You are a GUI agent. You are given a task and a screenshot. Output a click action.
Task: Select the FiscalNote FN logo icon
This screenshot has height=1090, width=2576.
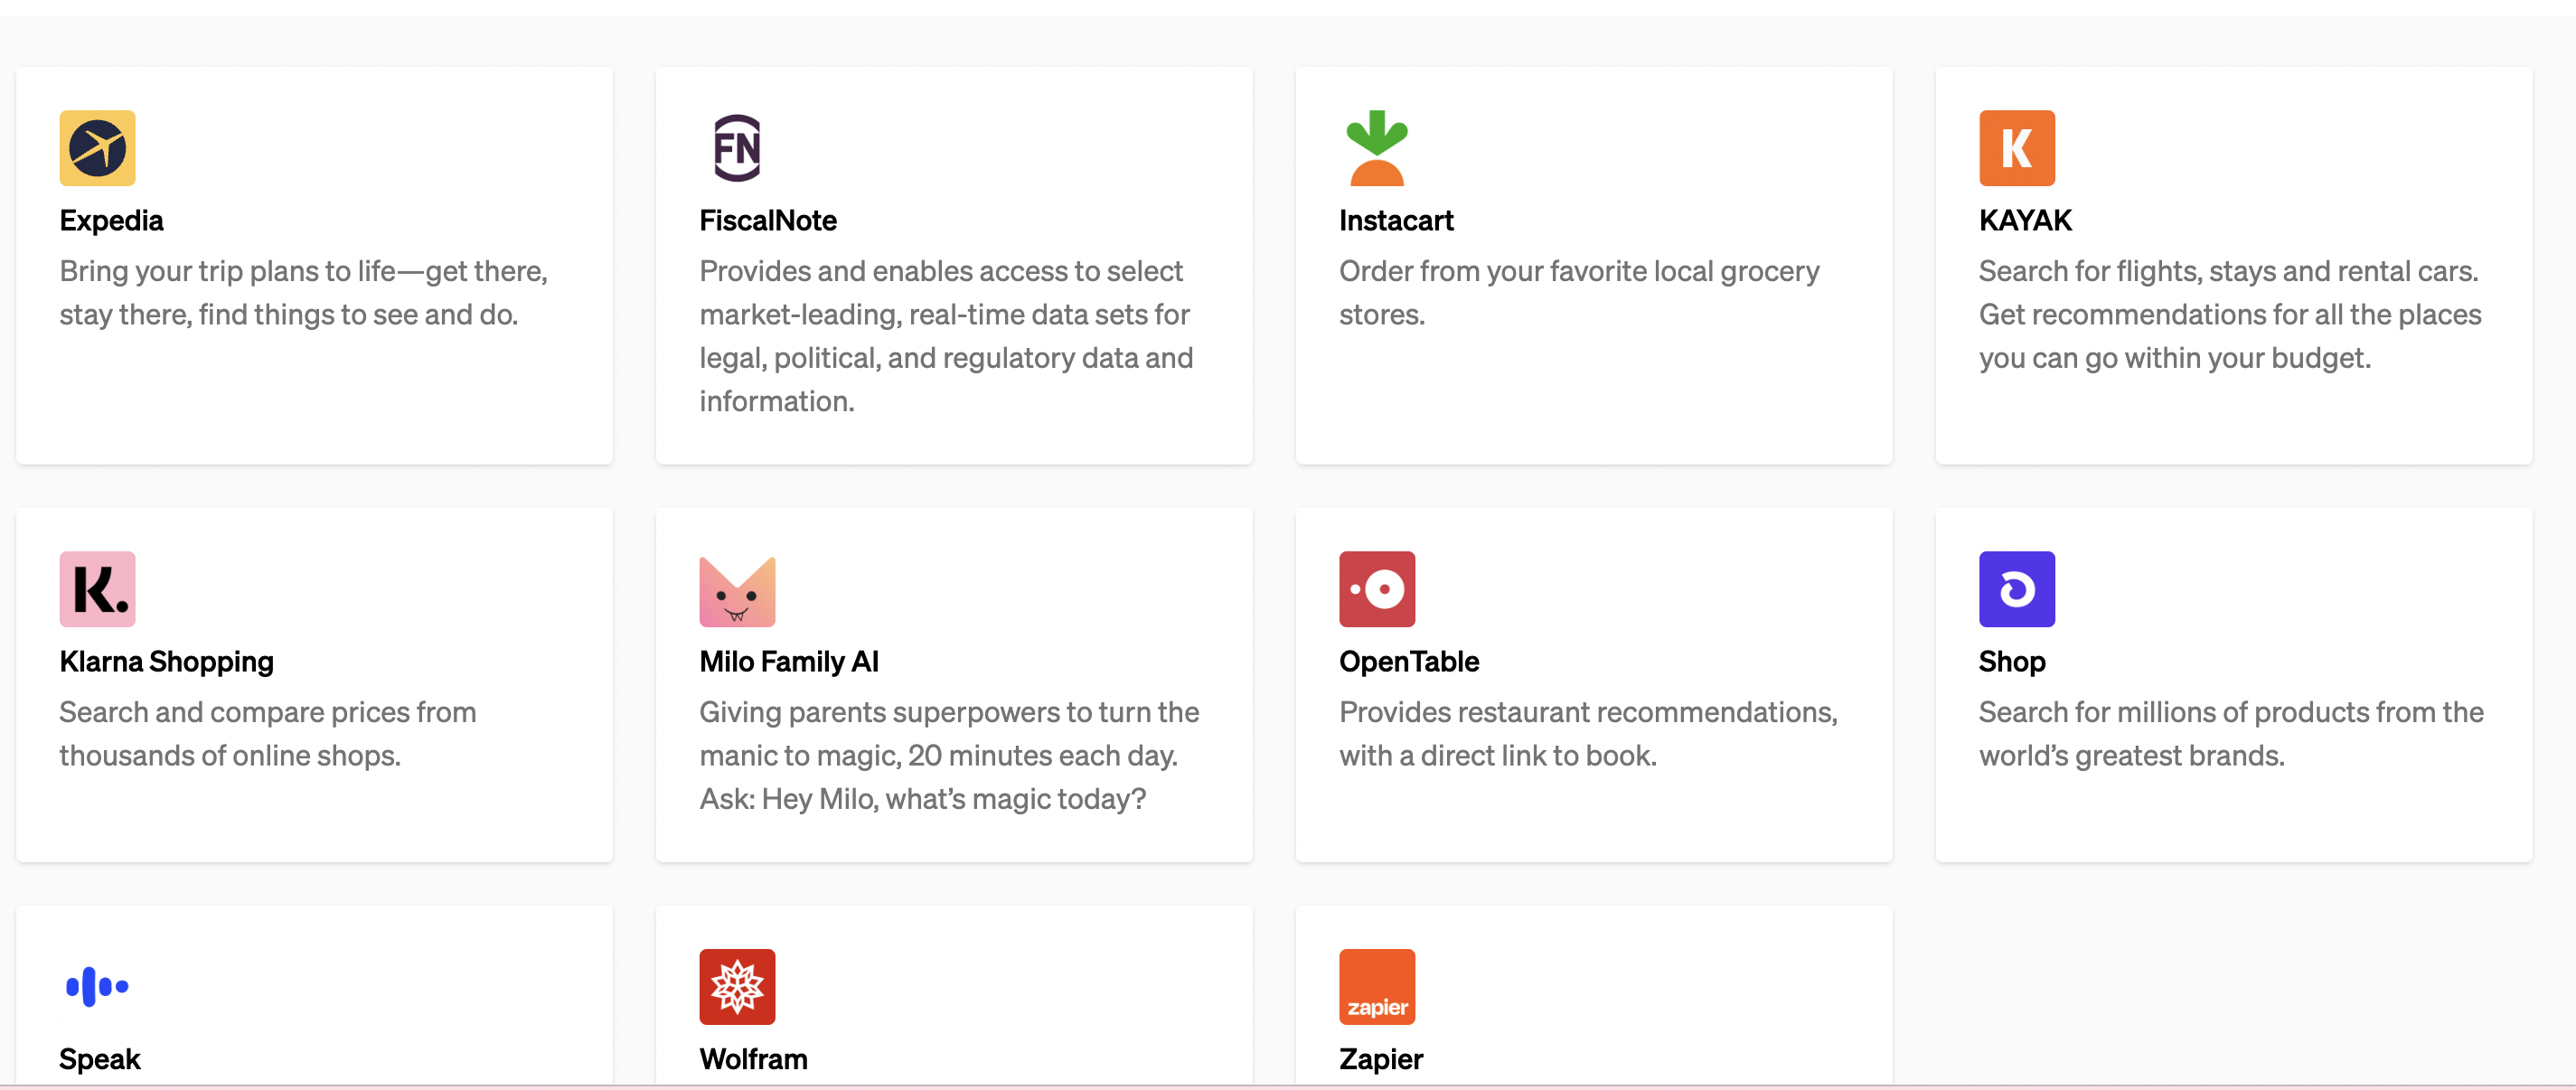737,148
